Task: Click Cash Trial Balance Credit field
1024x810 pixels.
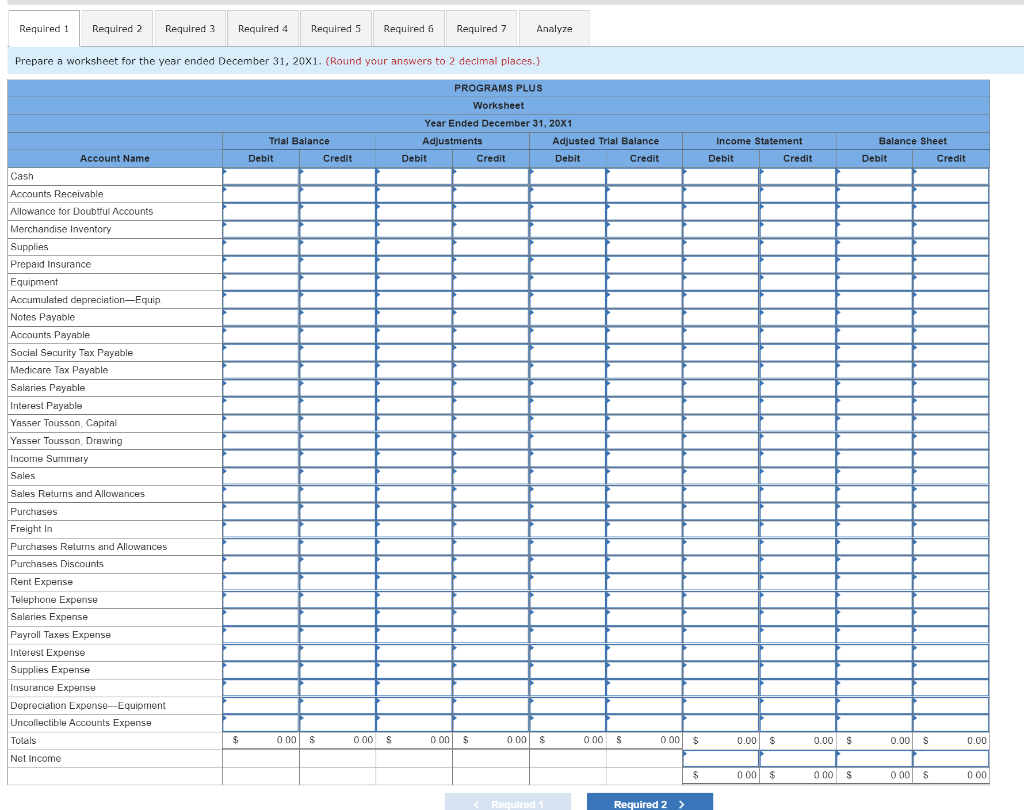Action: 338,176
